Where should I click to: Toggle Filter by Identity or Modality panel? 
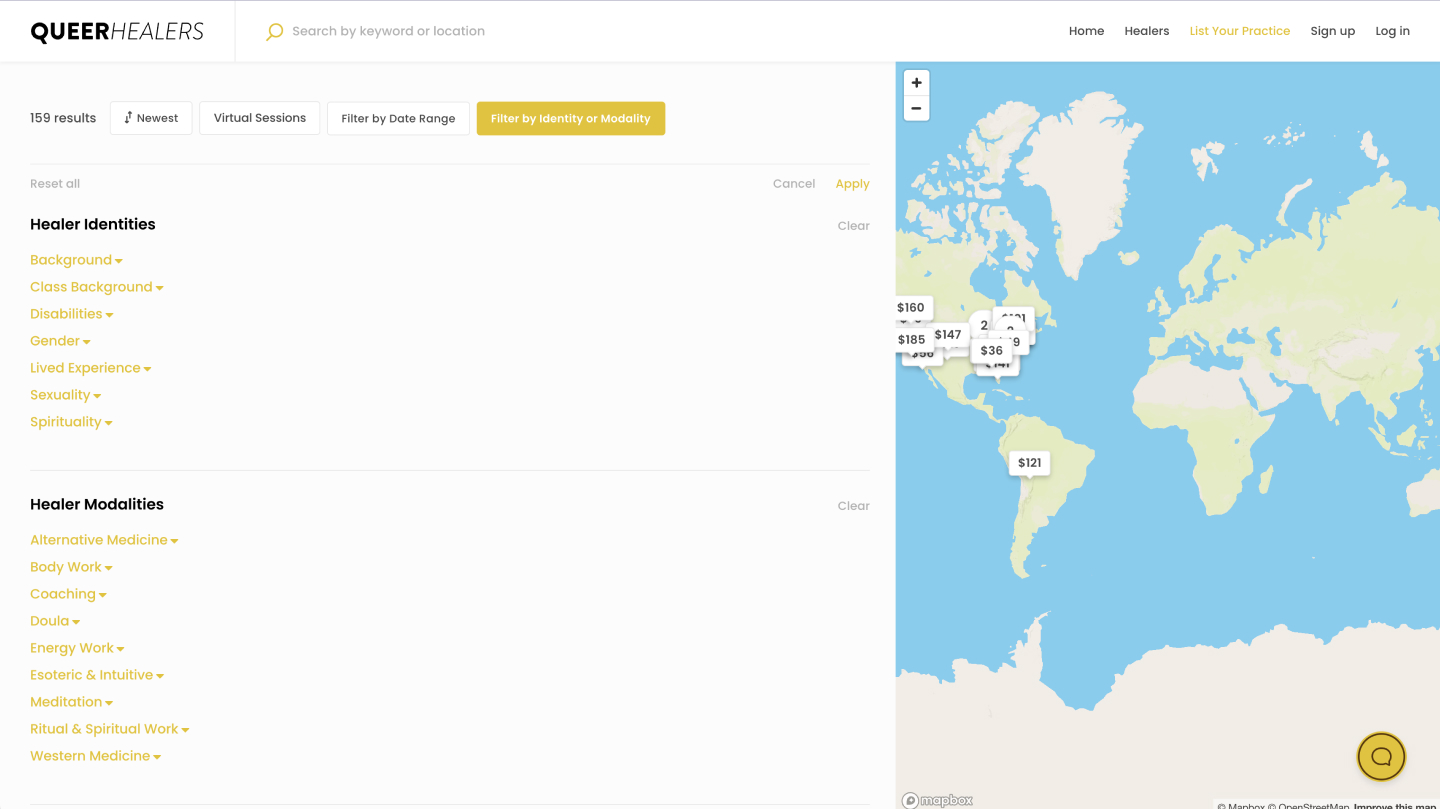pyautogui.click(x=570, y=118)
